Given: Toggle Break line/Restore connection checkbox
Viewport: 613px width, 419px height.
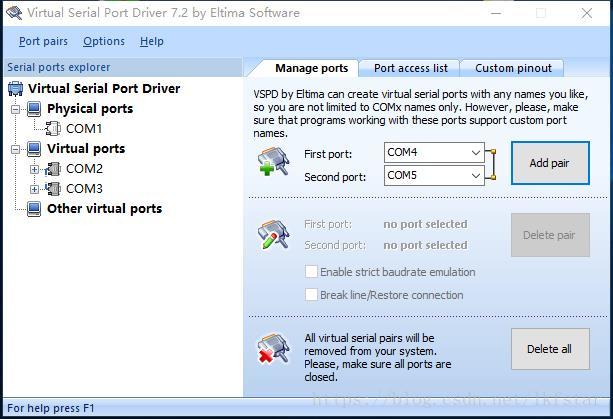Looking at the screenshot, I should pyautogui.click(x=311, y=295).
